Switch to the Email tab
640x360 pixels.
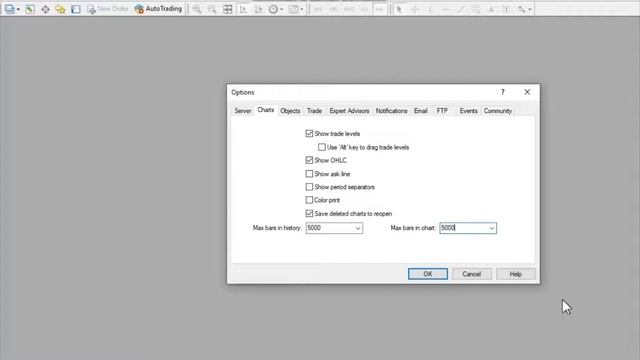click(x=420, y=111)
